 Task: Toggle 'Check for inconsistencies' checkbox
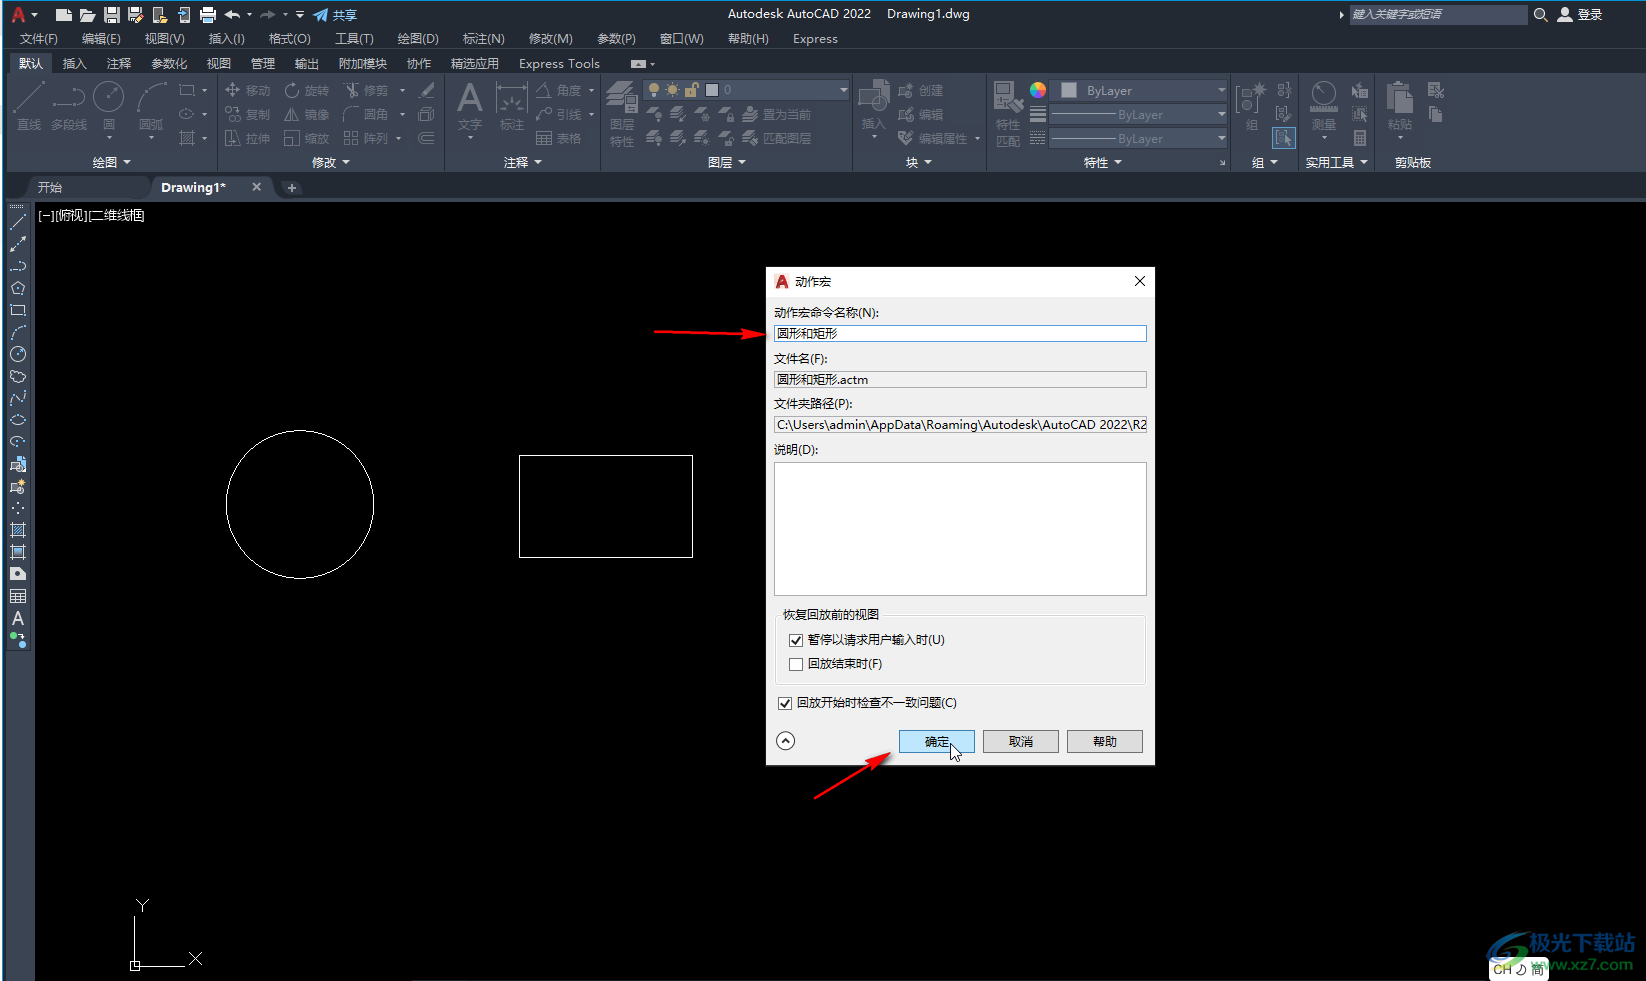click(x=785, y=703)
